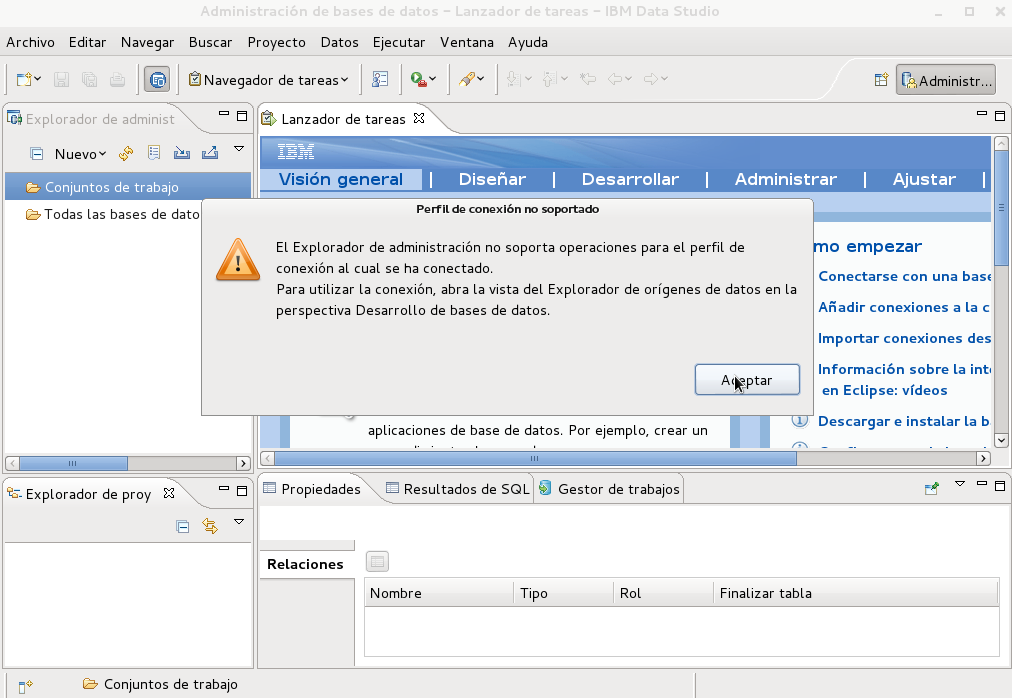Select the Lanzador de tareas tab
1012x698 pixels.
pyautogui.click(x=343, y=119)
